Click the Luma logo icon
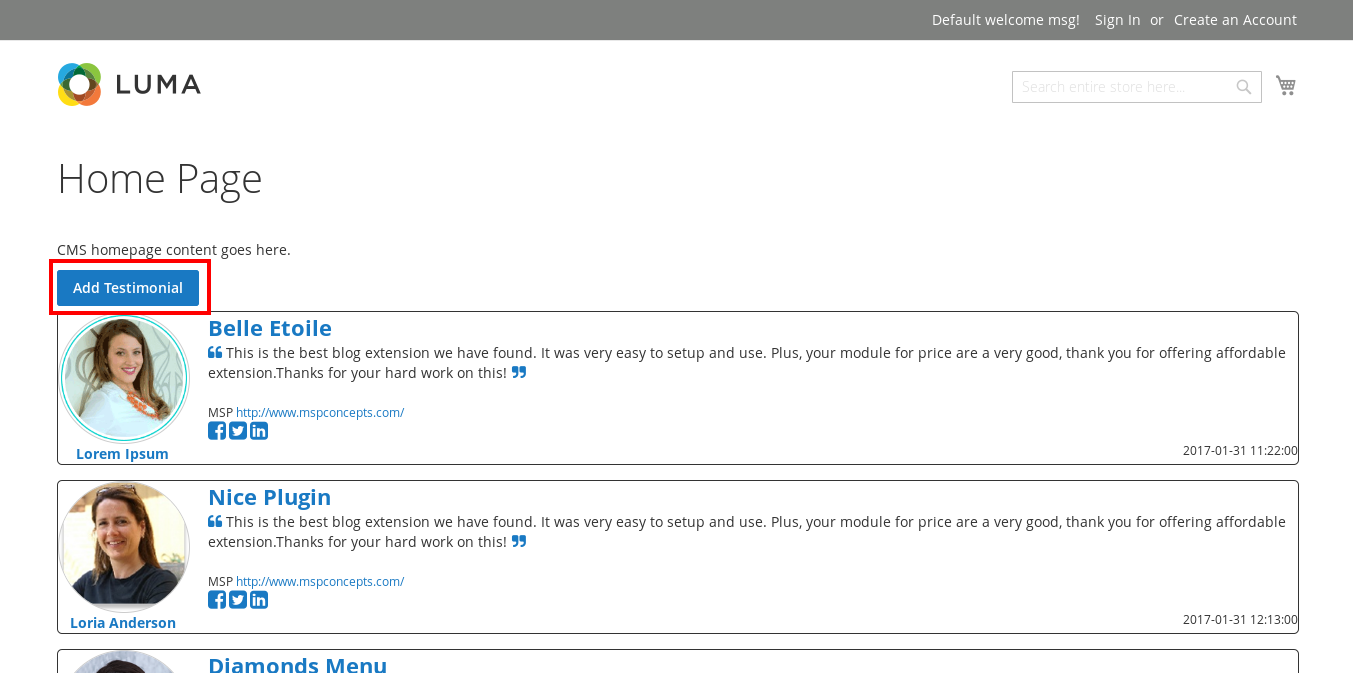The height and width of the screenshot is (673, 1353). (80, 84)
